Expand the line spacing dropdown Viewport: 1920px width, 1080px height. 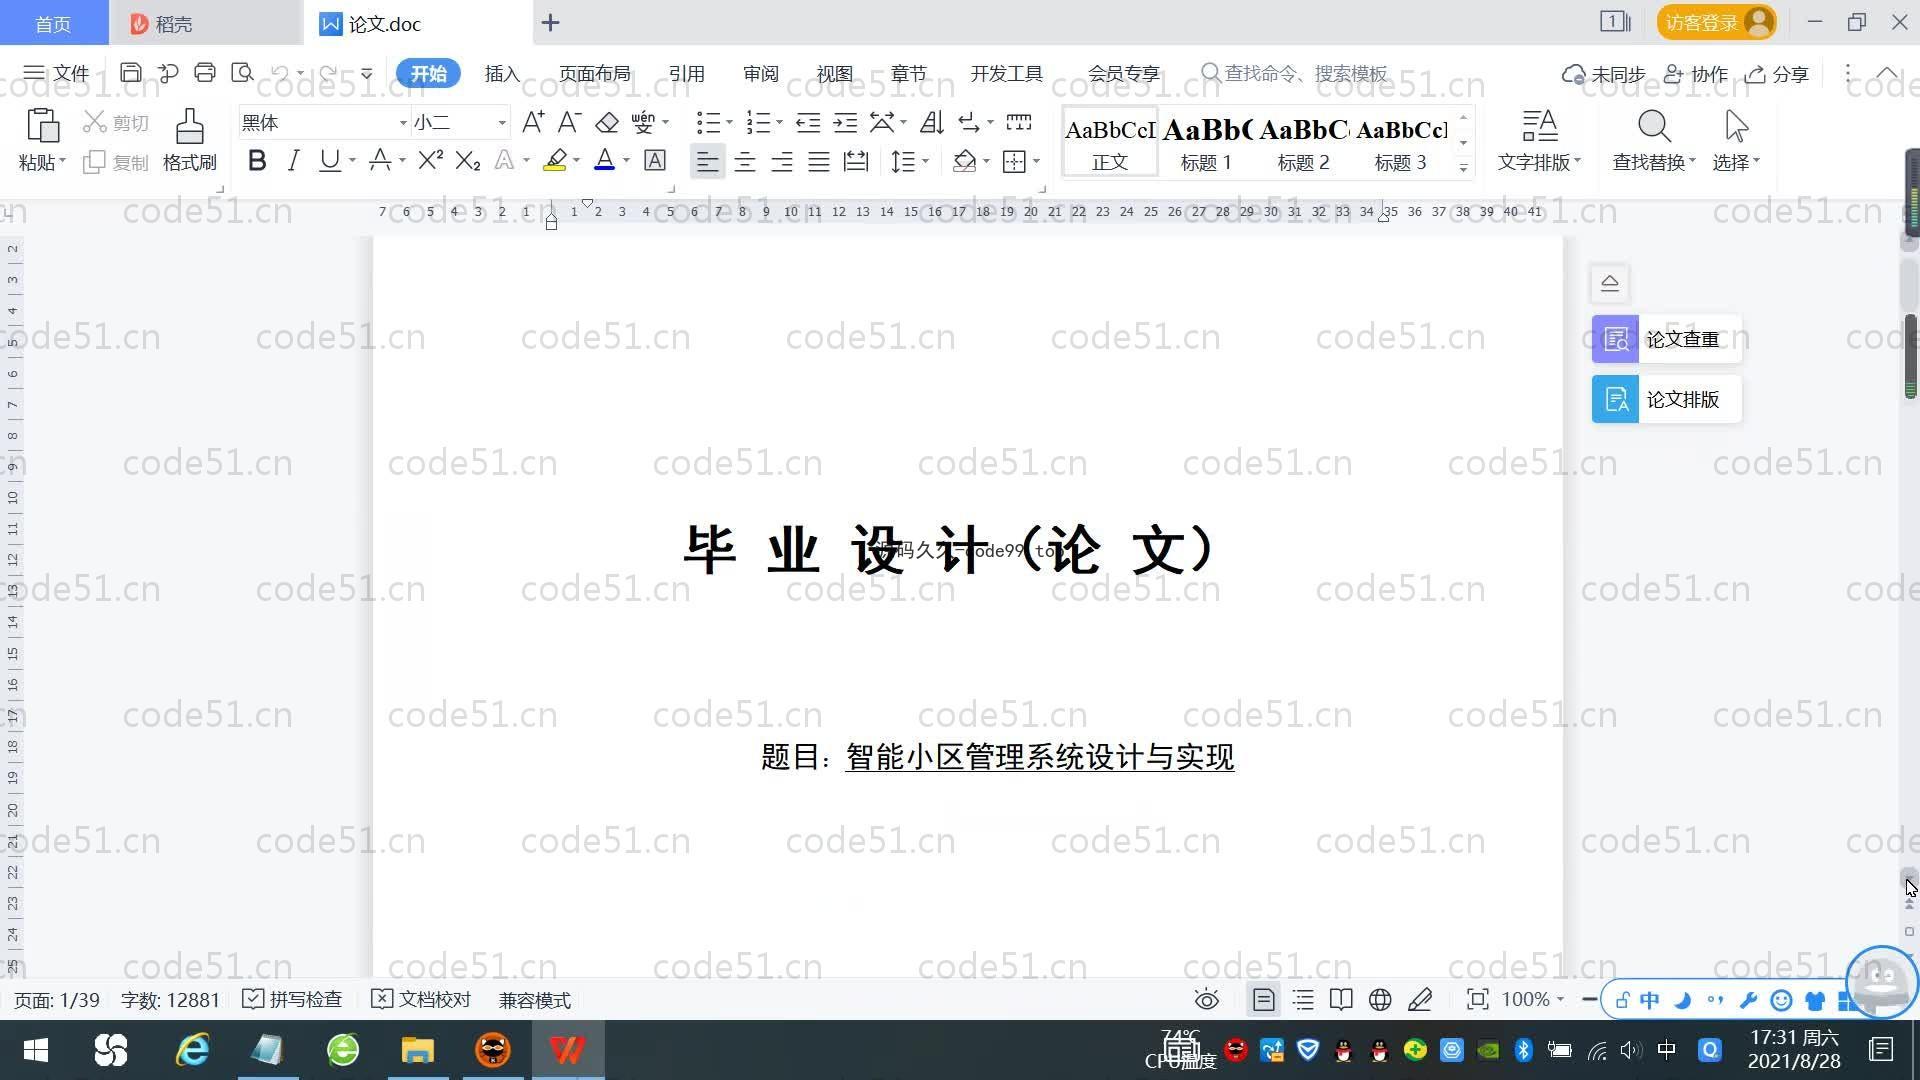(925, 161)
